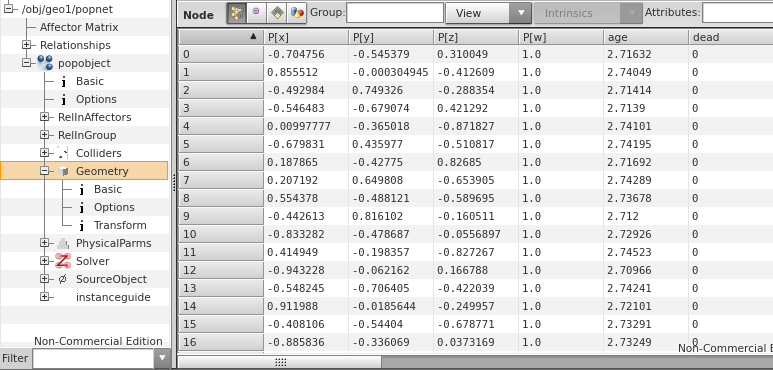
Task: Click the PhysicalParms weight icon
Action: pyautogui.click(x=63, y=243)
